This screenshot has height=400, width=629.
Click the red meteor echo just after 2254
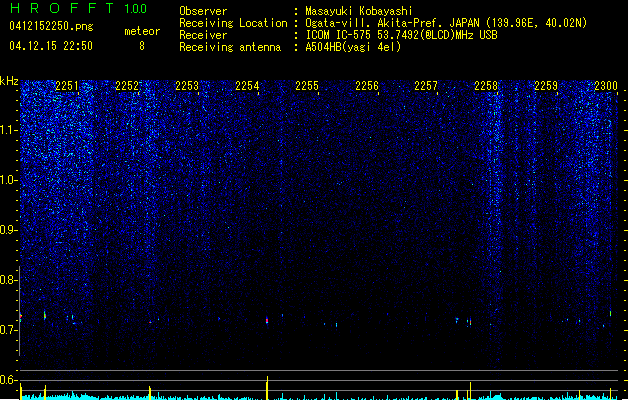[x=267, y=320]
